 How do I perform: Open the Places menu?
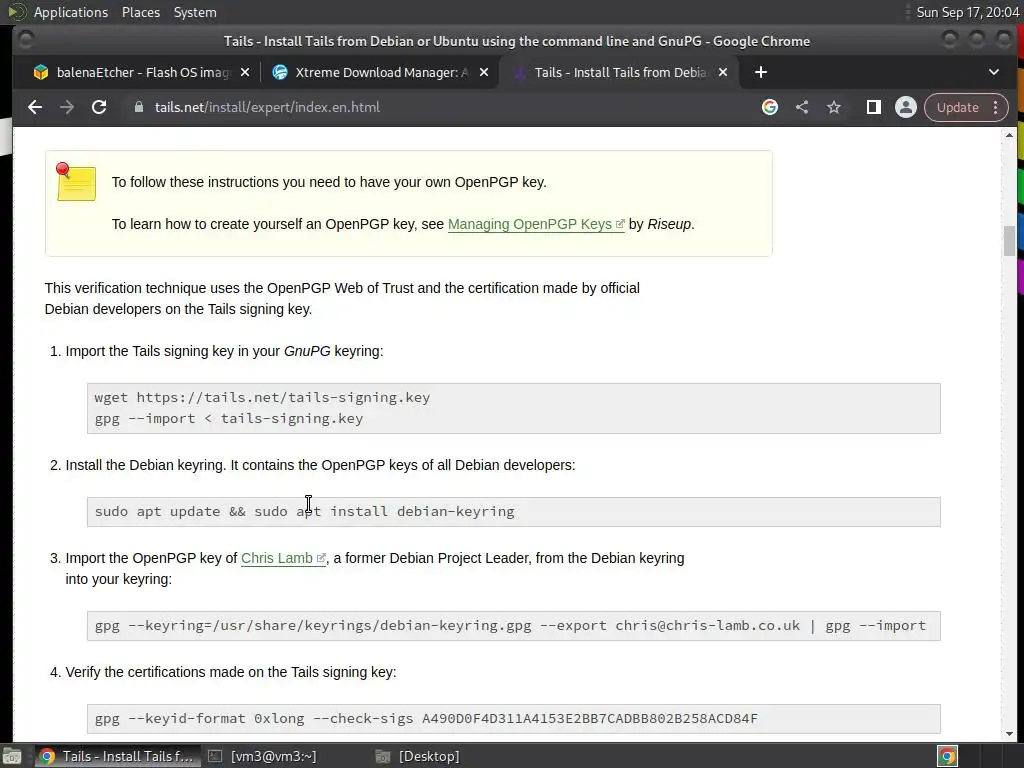click(x=140, y=12)
